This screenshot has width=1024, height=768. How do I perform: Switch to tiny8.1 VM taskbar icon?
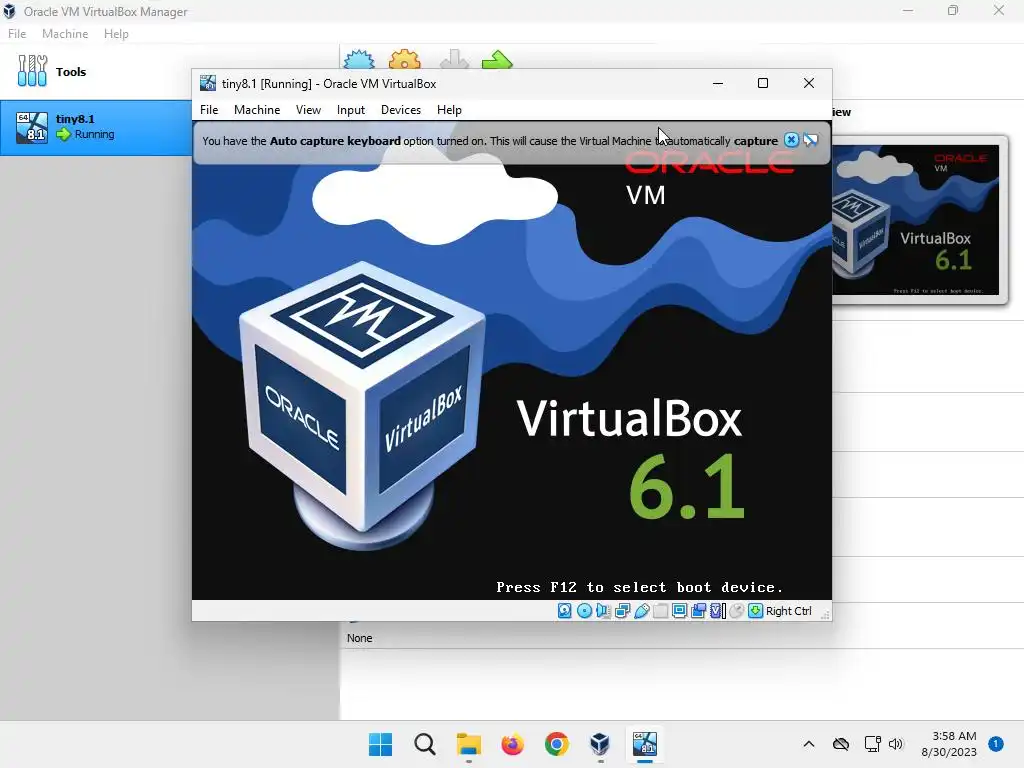click(645, 744)
